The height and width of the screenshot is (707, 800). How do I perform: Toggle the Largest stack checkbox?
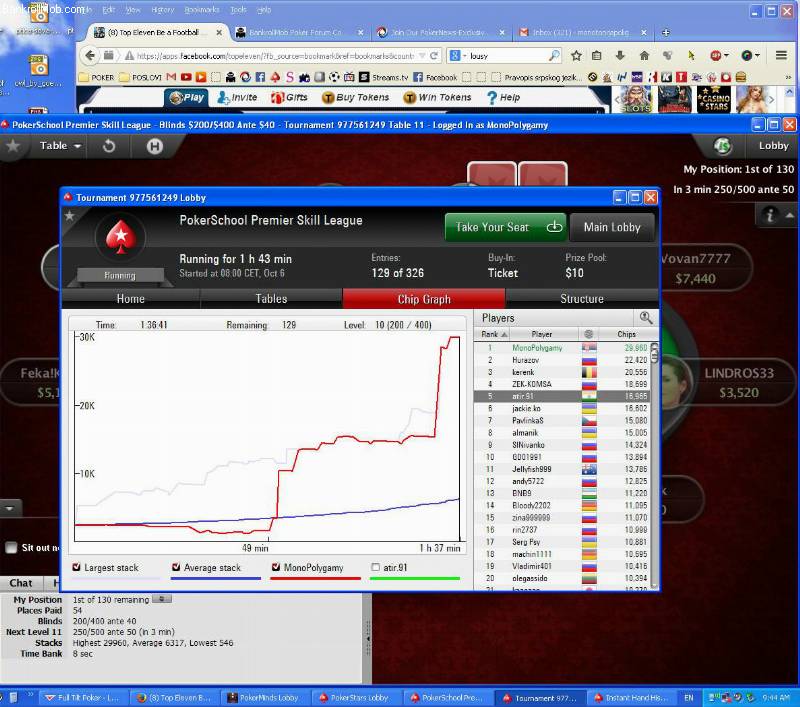[x=77, y=567]
